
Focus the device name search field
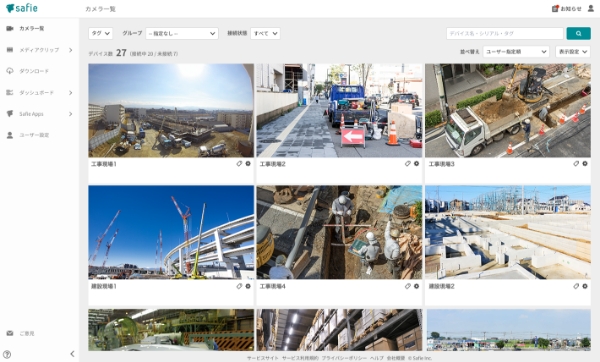coord(505,34)
